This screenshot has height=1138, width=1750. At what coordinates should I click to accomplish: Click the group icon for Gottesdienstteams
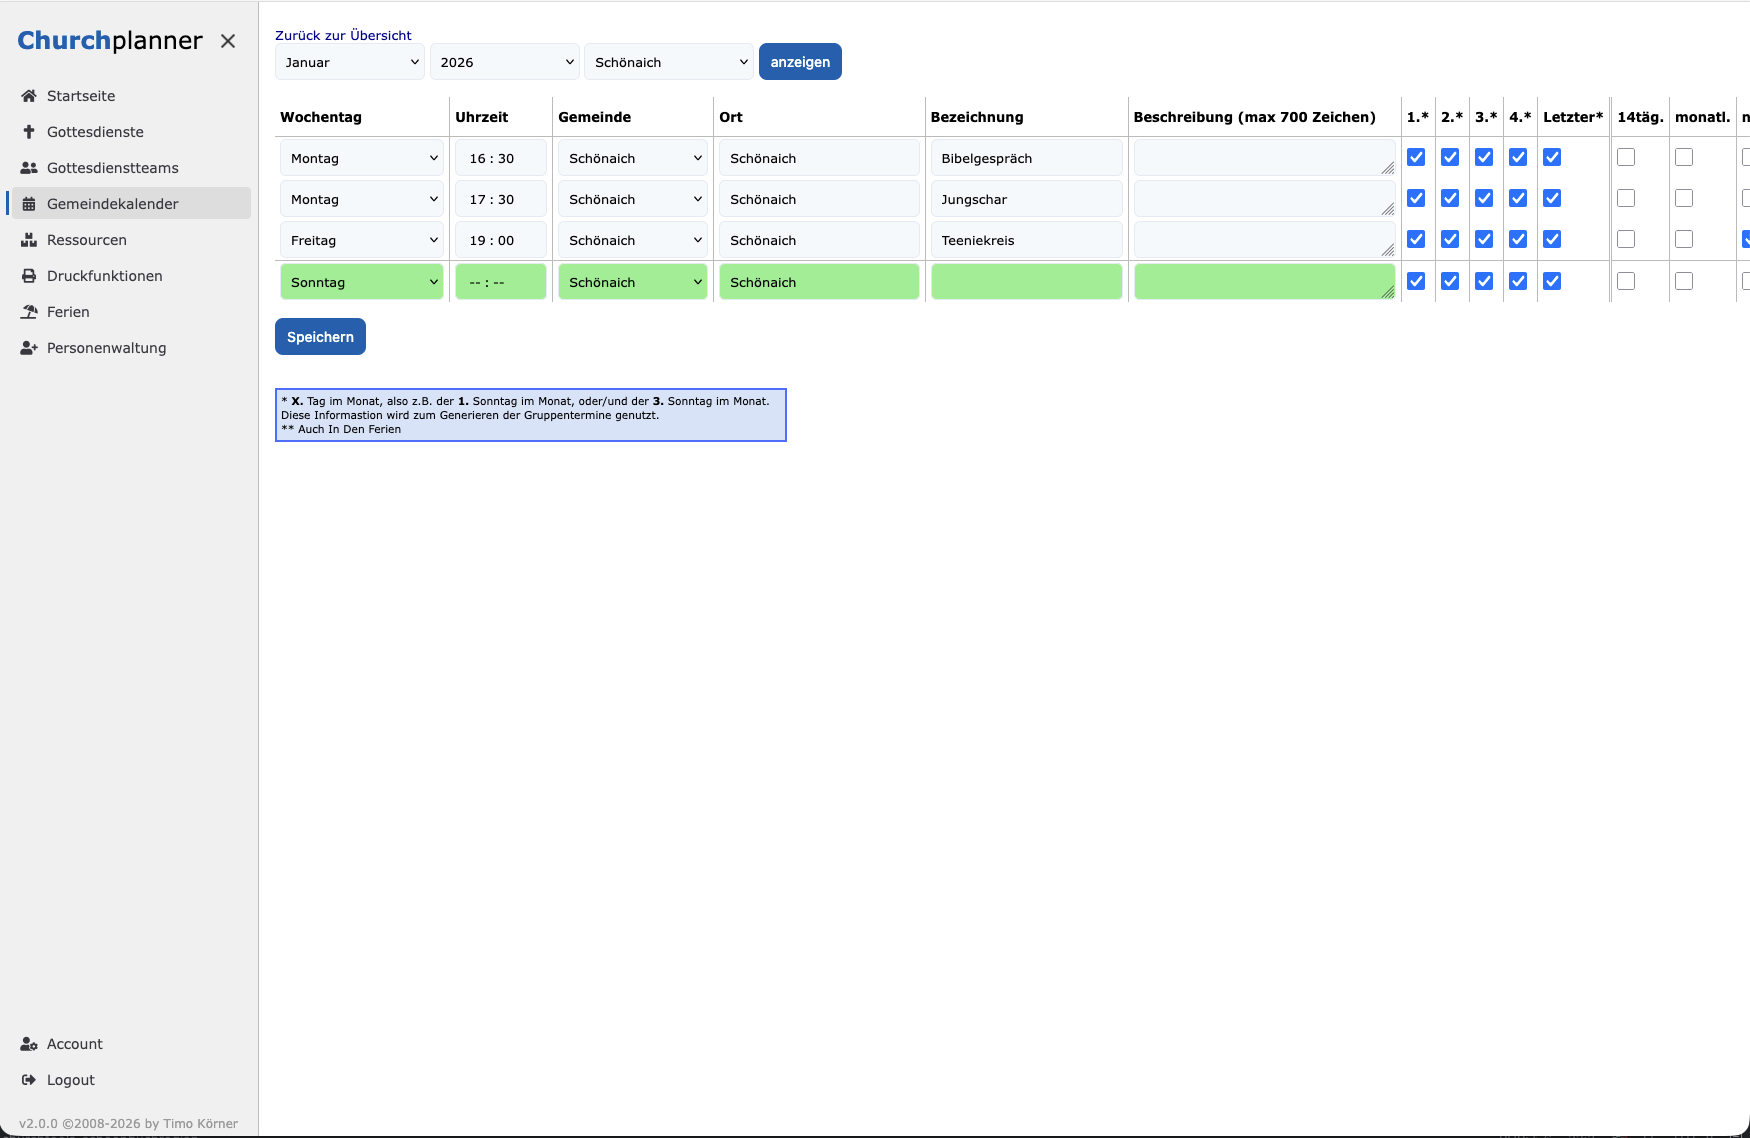[x=29, y=168]
